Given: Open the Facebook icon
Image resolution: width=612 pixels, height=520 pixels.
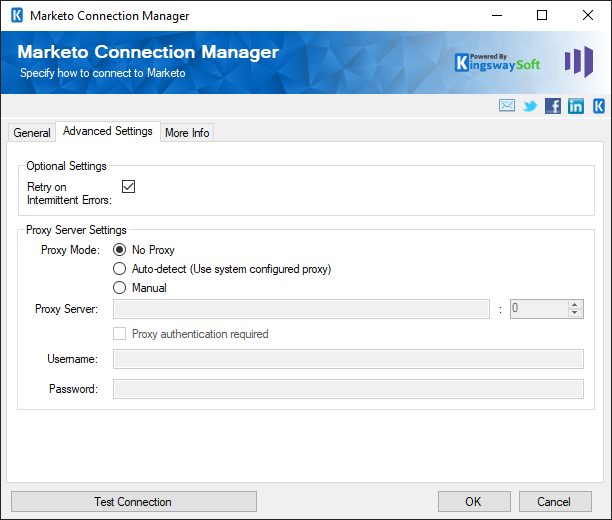Looking at the screenshot, I should coord(553,106).
